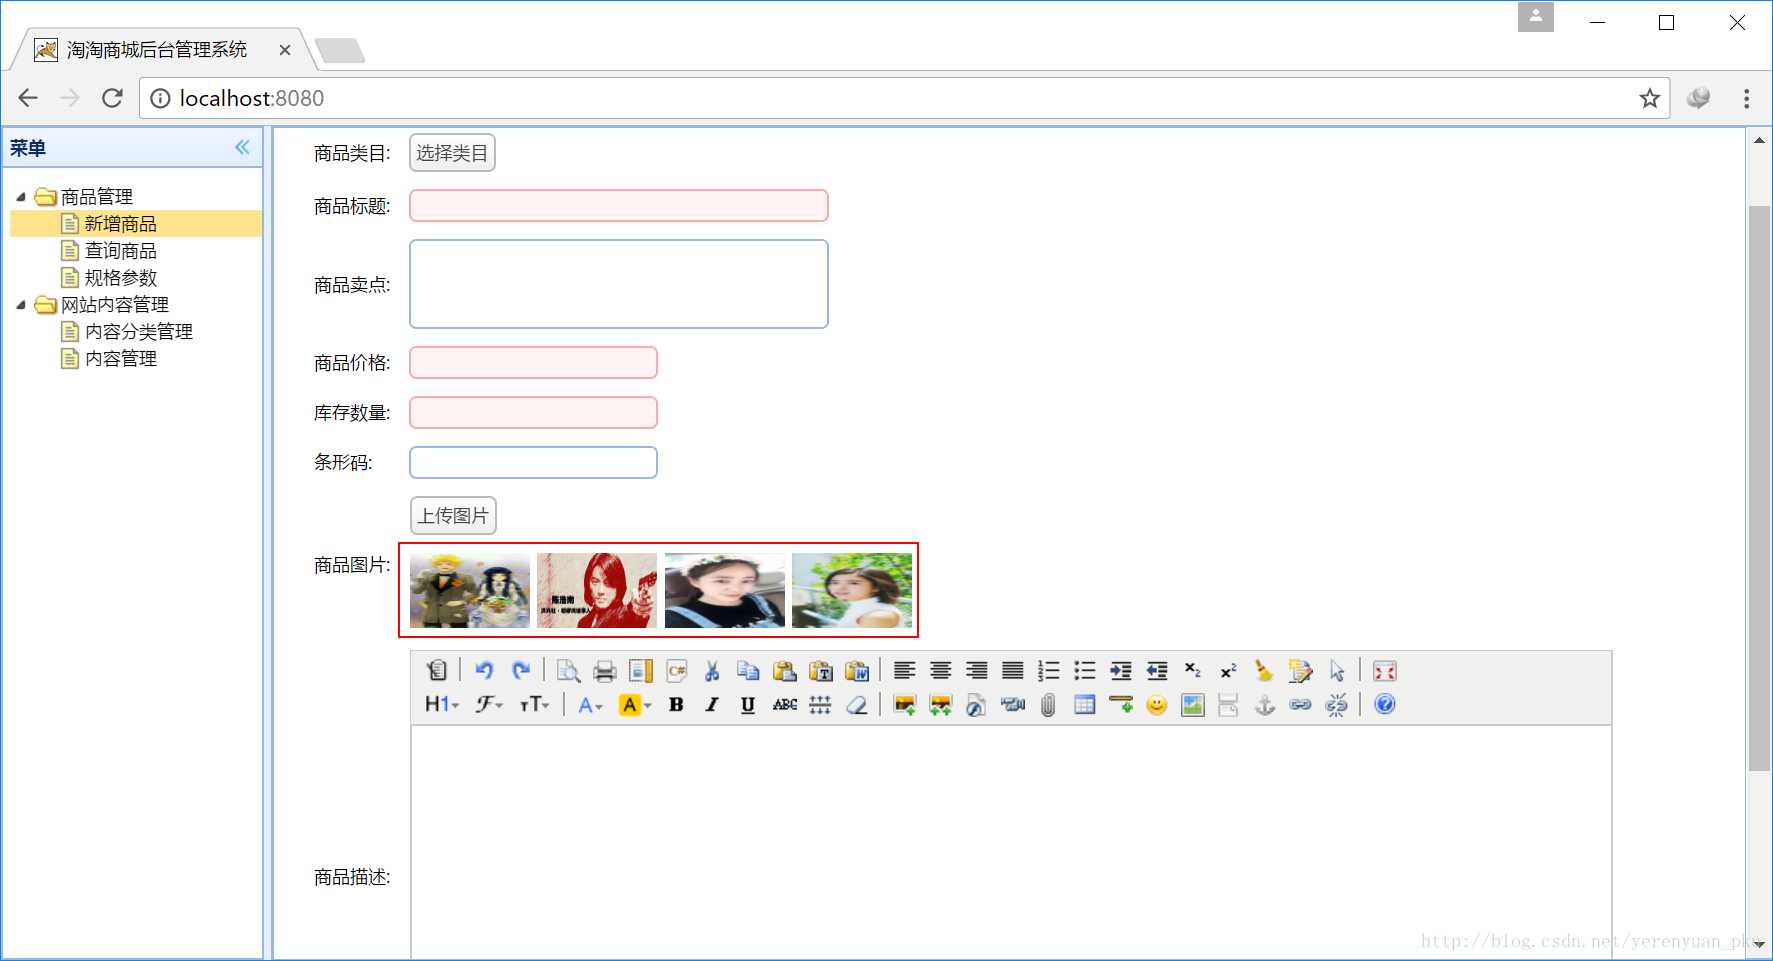
Task: Collapse the 菜单 side panel
Action: tap(243, 148)
